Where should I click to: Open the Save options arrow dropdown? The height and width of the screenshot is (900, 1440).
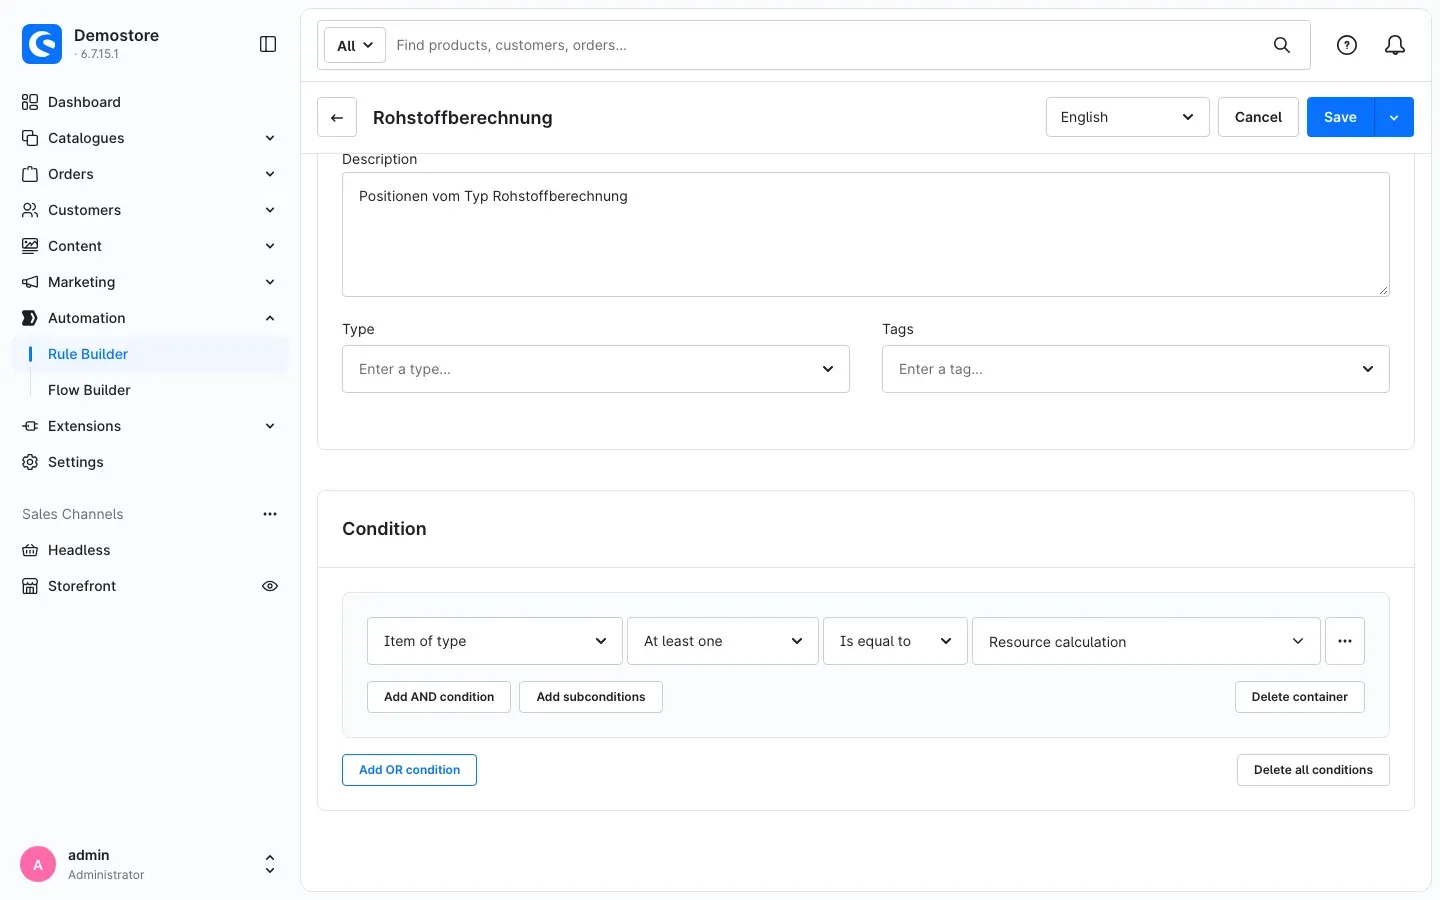pyautogui.click(x=1394, y=117)
